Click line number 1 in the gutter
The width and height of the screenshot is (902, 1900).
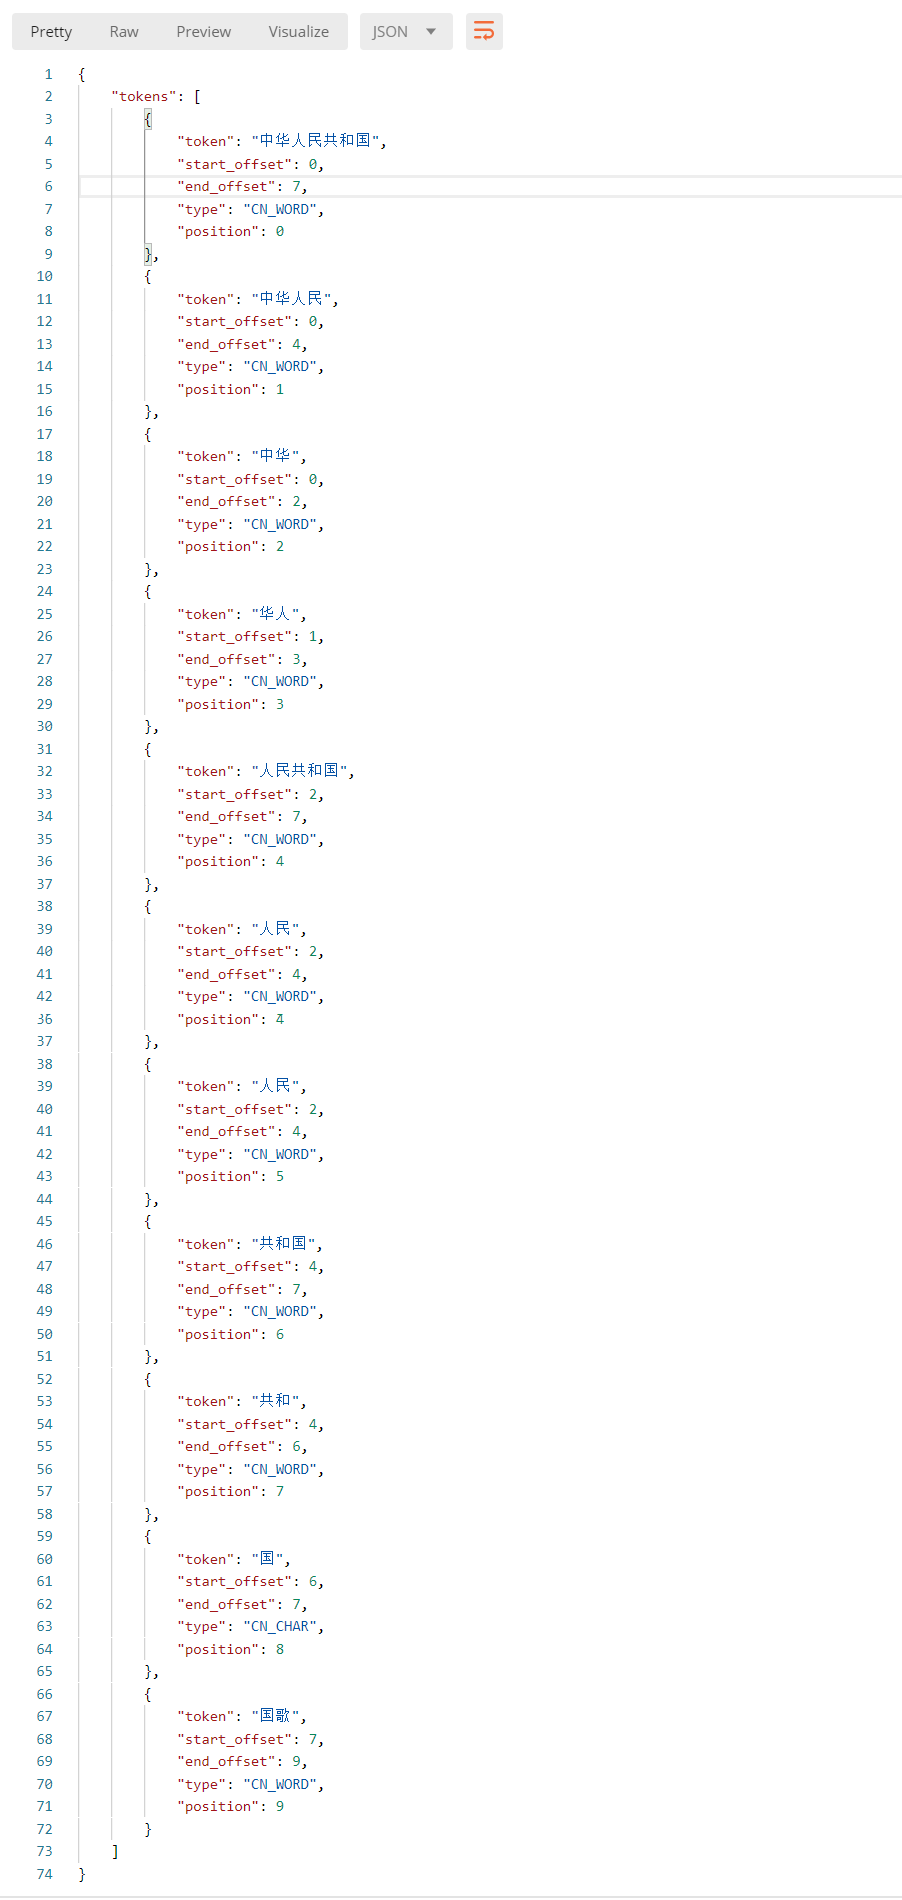click(x=48, y=74)
